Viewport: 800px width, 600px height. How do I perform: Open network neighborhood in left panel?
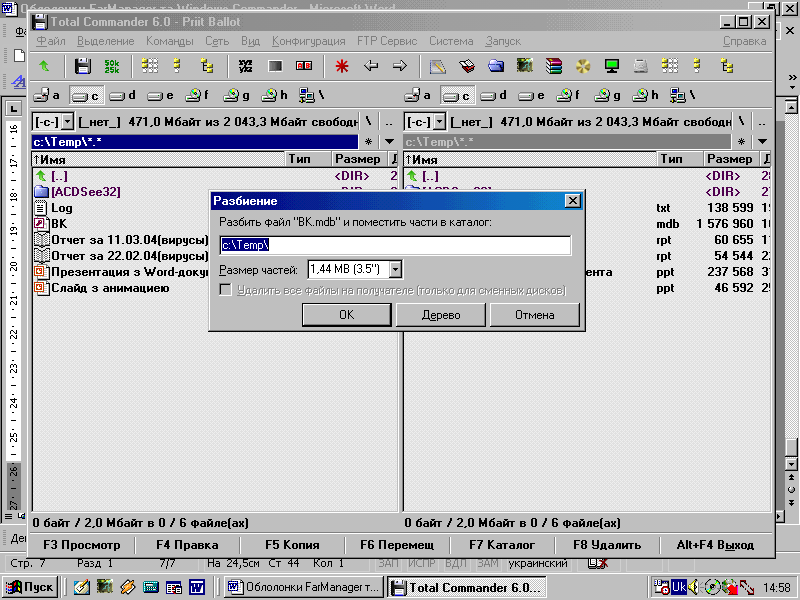[x=311, y=95]
